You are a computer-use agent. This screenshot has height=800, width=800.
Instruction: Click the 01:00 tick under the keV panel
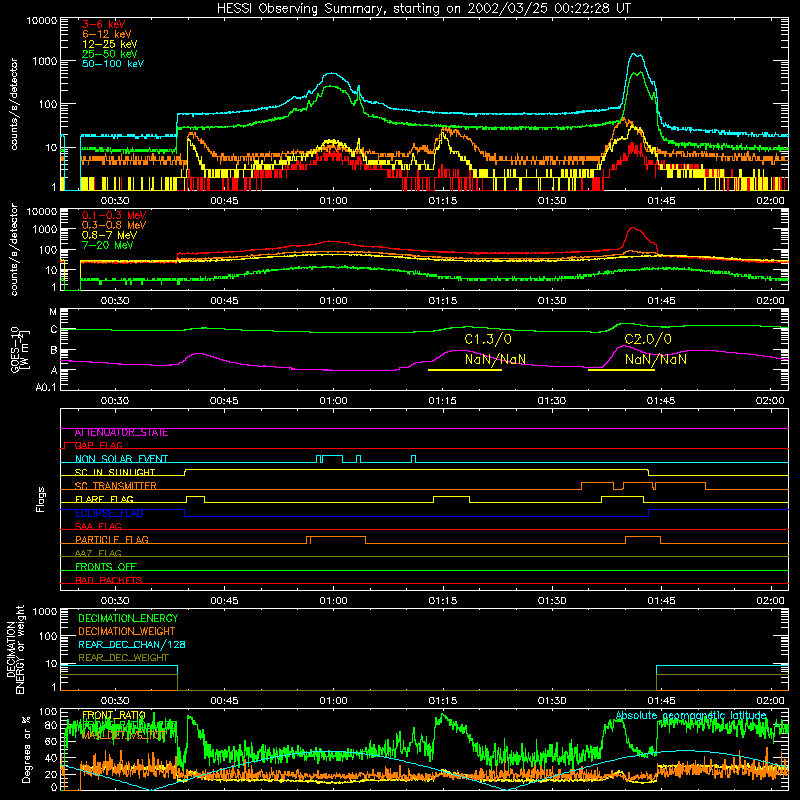pyautogui.click(x=333, y=201)
